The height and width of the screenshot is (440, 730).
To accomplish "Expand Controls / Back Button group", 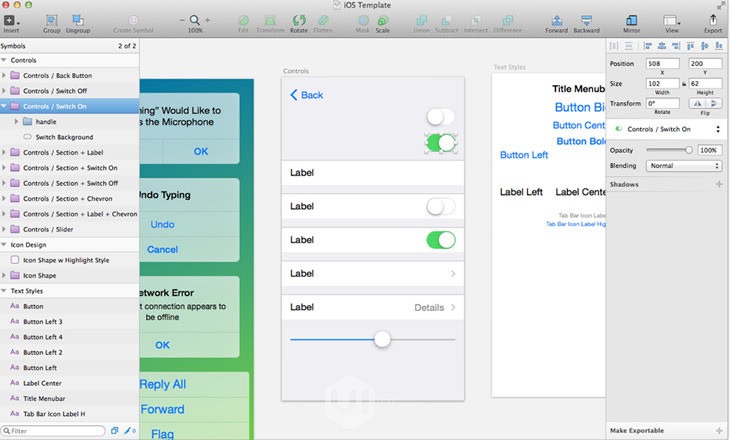I will pos(4,75).
